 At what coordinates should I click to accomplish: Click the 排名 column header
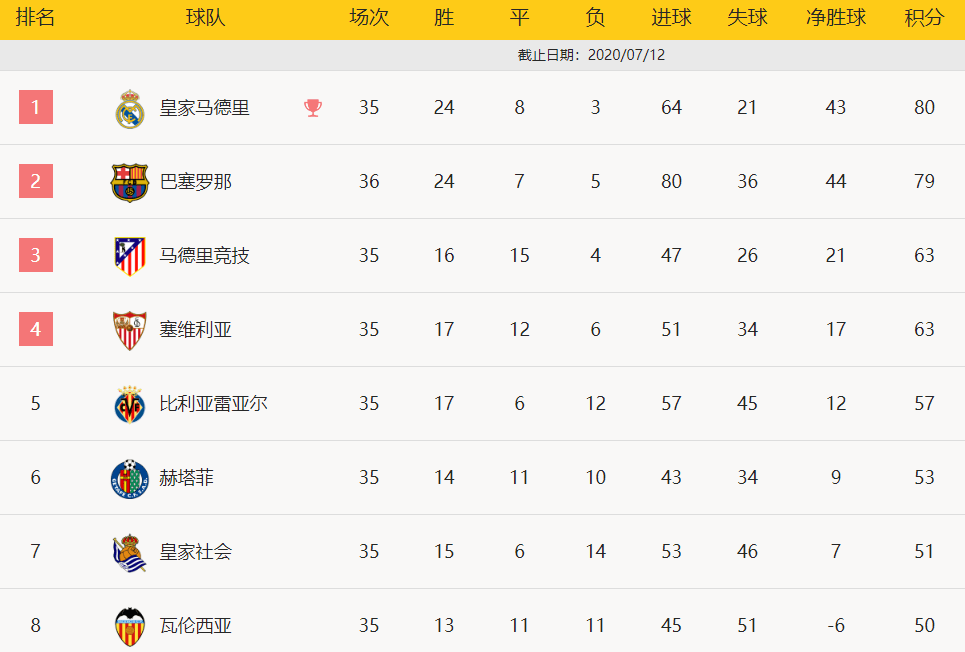[36, 17]
